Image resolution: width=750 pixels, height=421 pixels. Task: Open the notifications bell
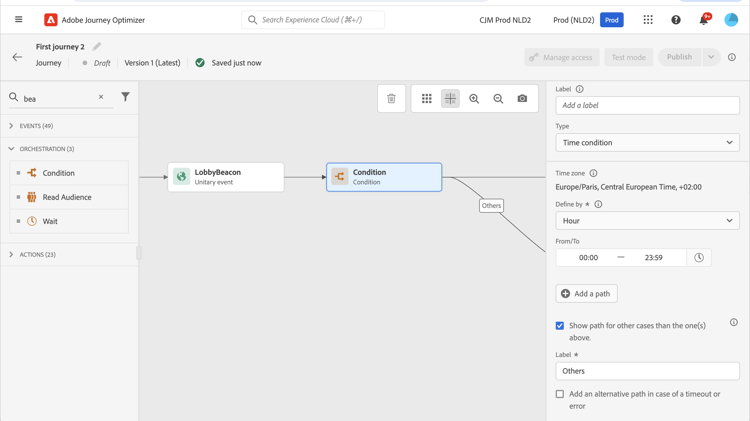704,20
